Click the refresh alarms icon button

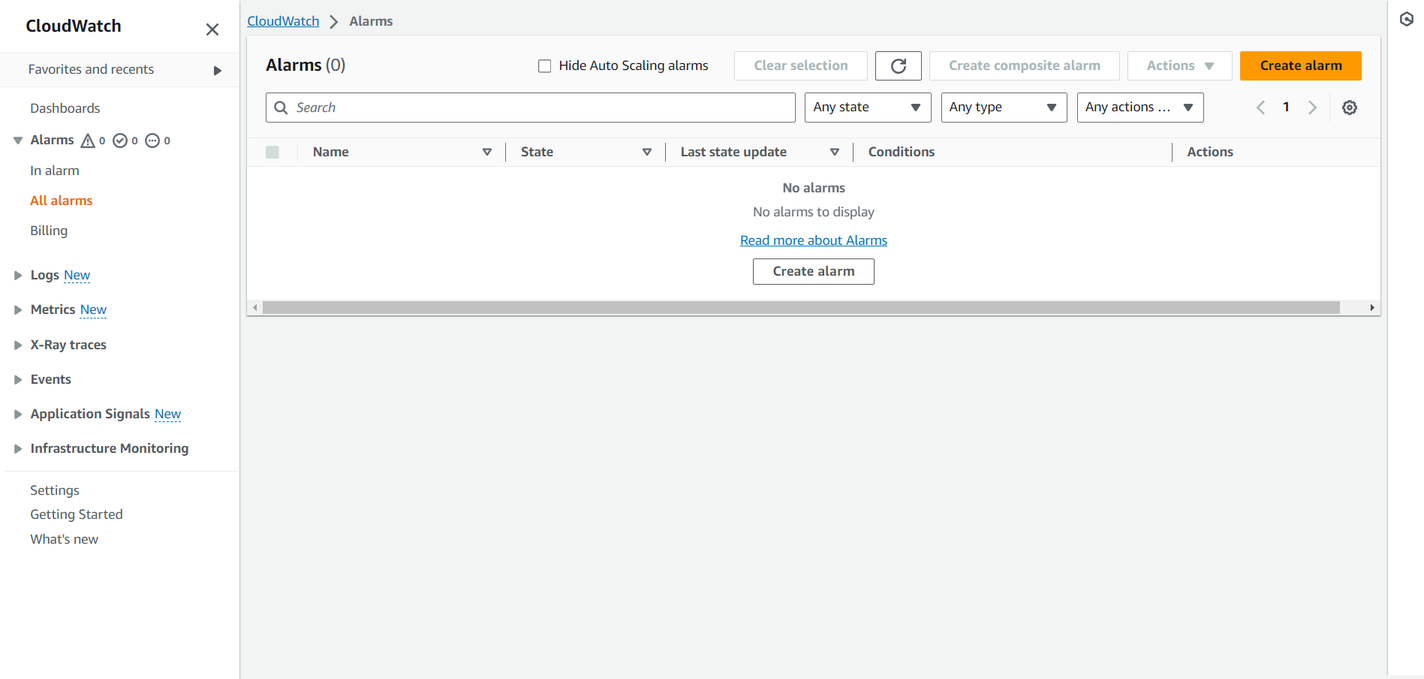pyautogui.click(x=898, y=66)
